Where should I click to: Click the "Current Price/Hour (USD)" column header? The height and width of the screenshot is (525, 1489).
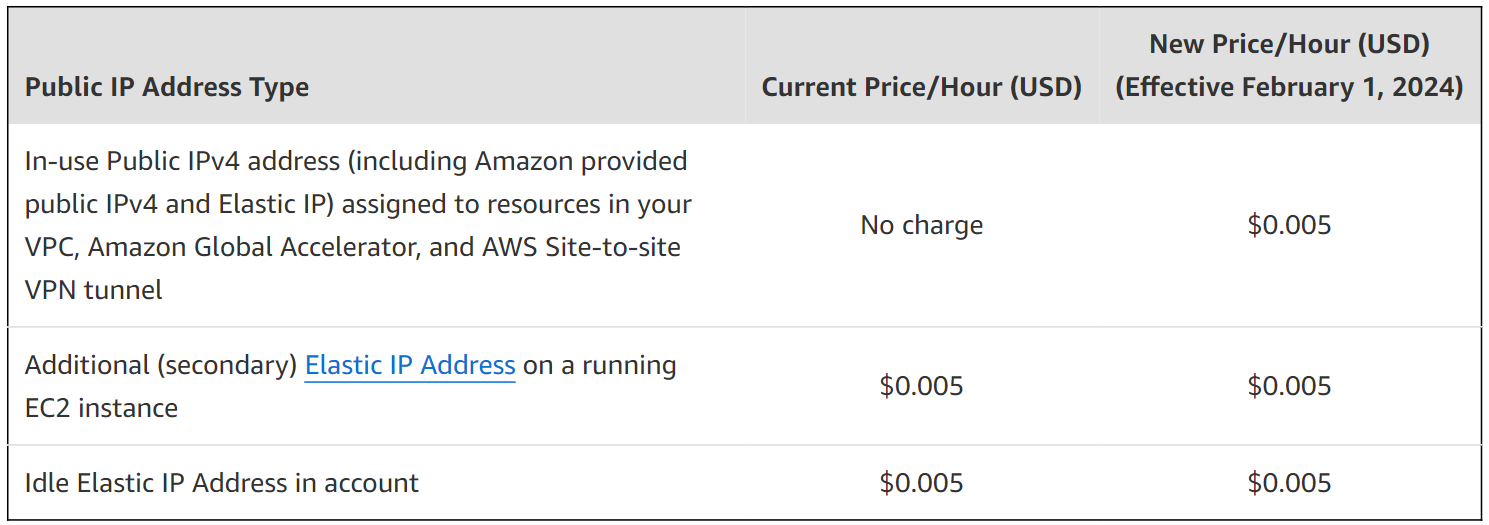tap(921, 87)
